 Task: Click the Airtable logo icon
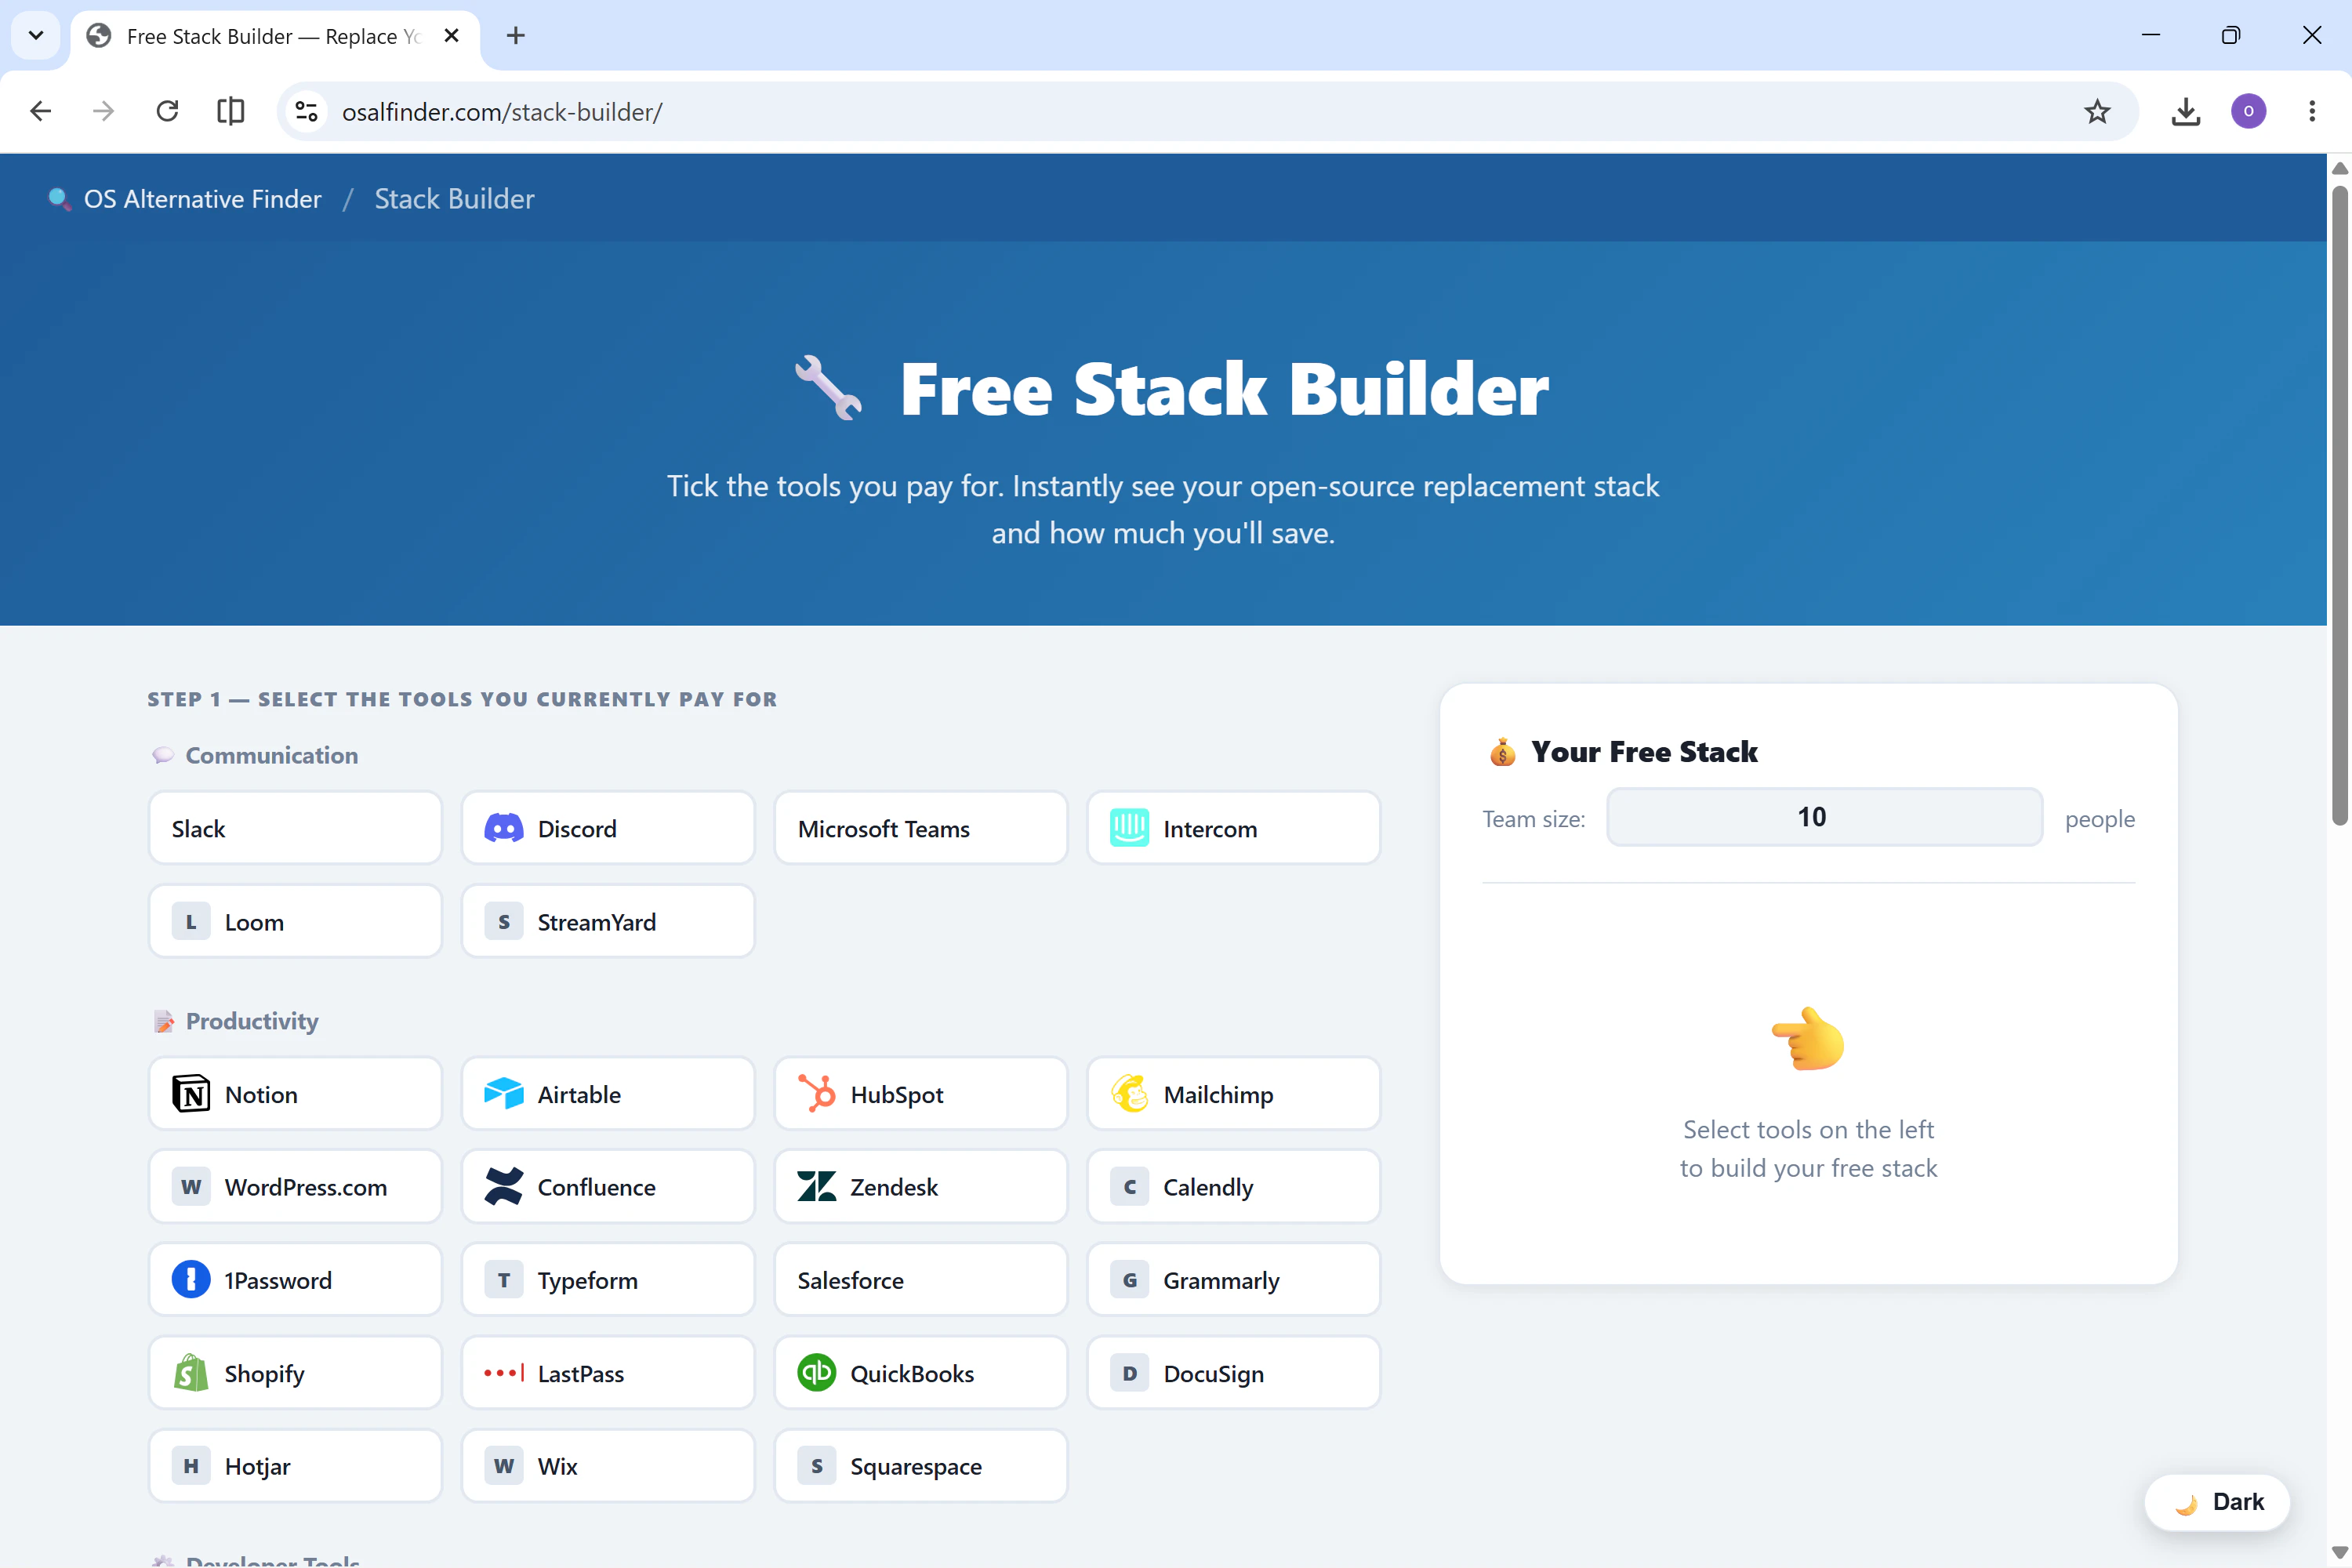click(504, 1094)
